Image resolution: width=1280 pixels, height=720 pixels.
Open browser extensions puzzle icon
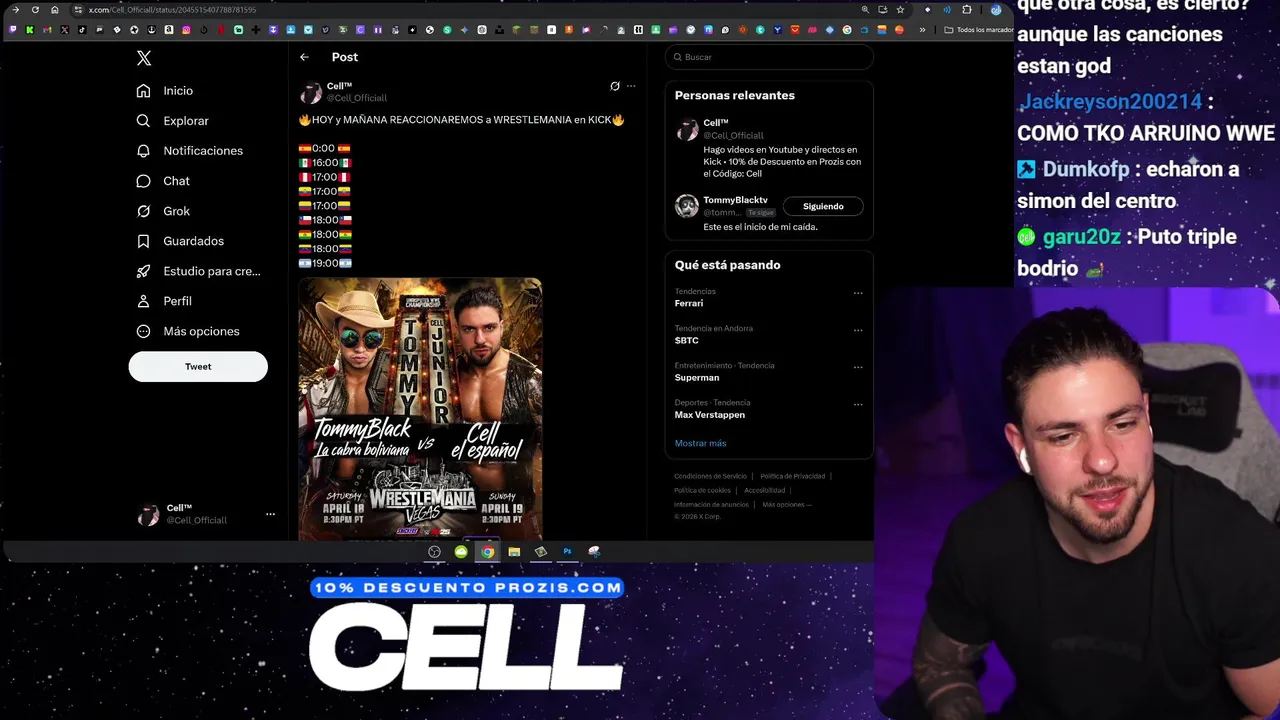pos(967,10)
